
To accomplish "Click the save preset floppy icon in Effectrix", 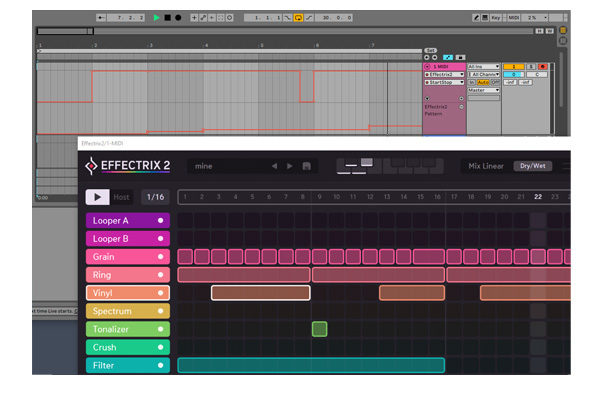I will click(307, 166).
